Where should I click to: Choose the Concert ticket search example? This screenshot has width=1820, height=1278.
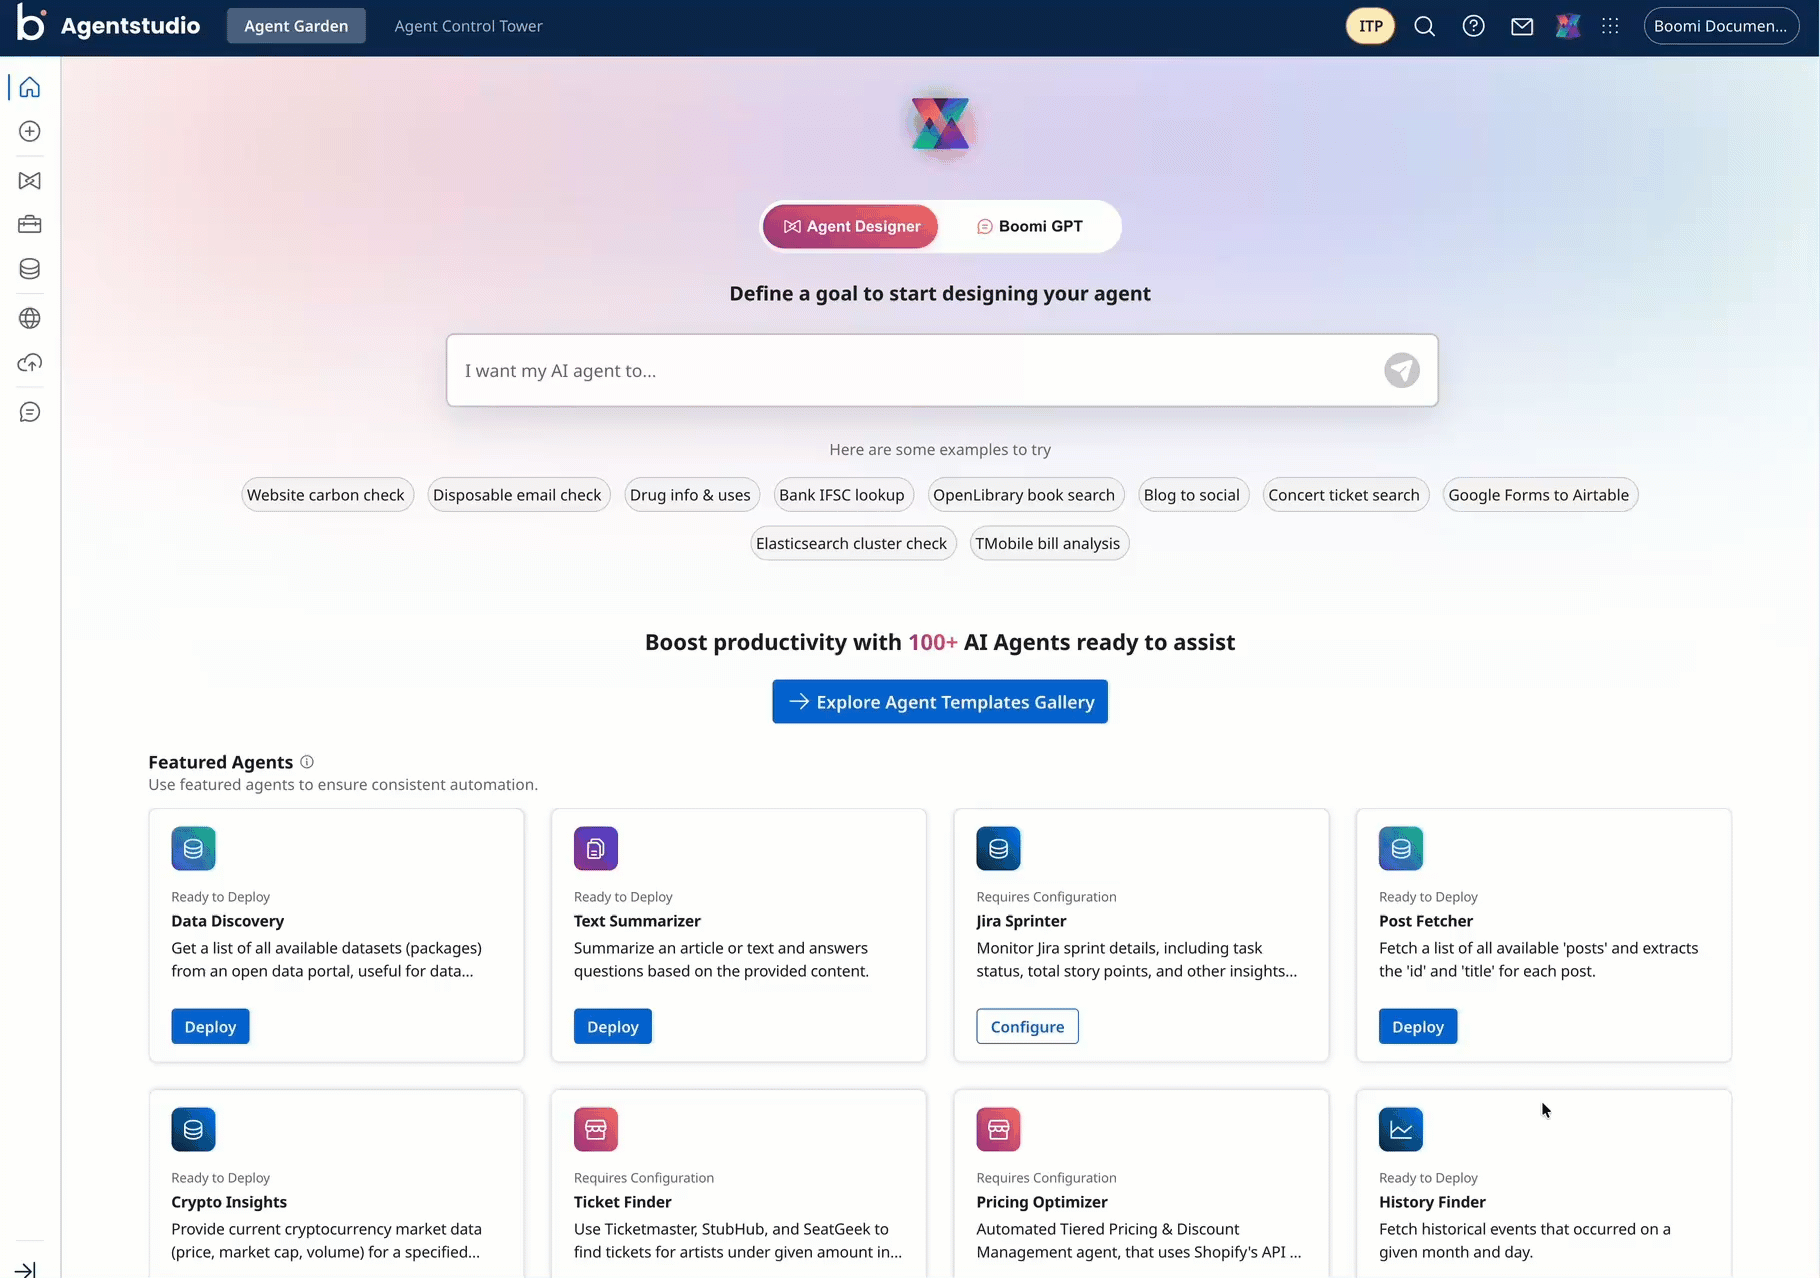click(x=1344, y=494)
